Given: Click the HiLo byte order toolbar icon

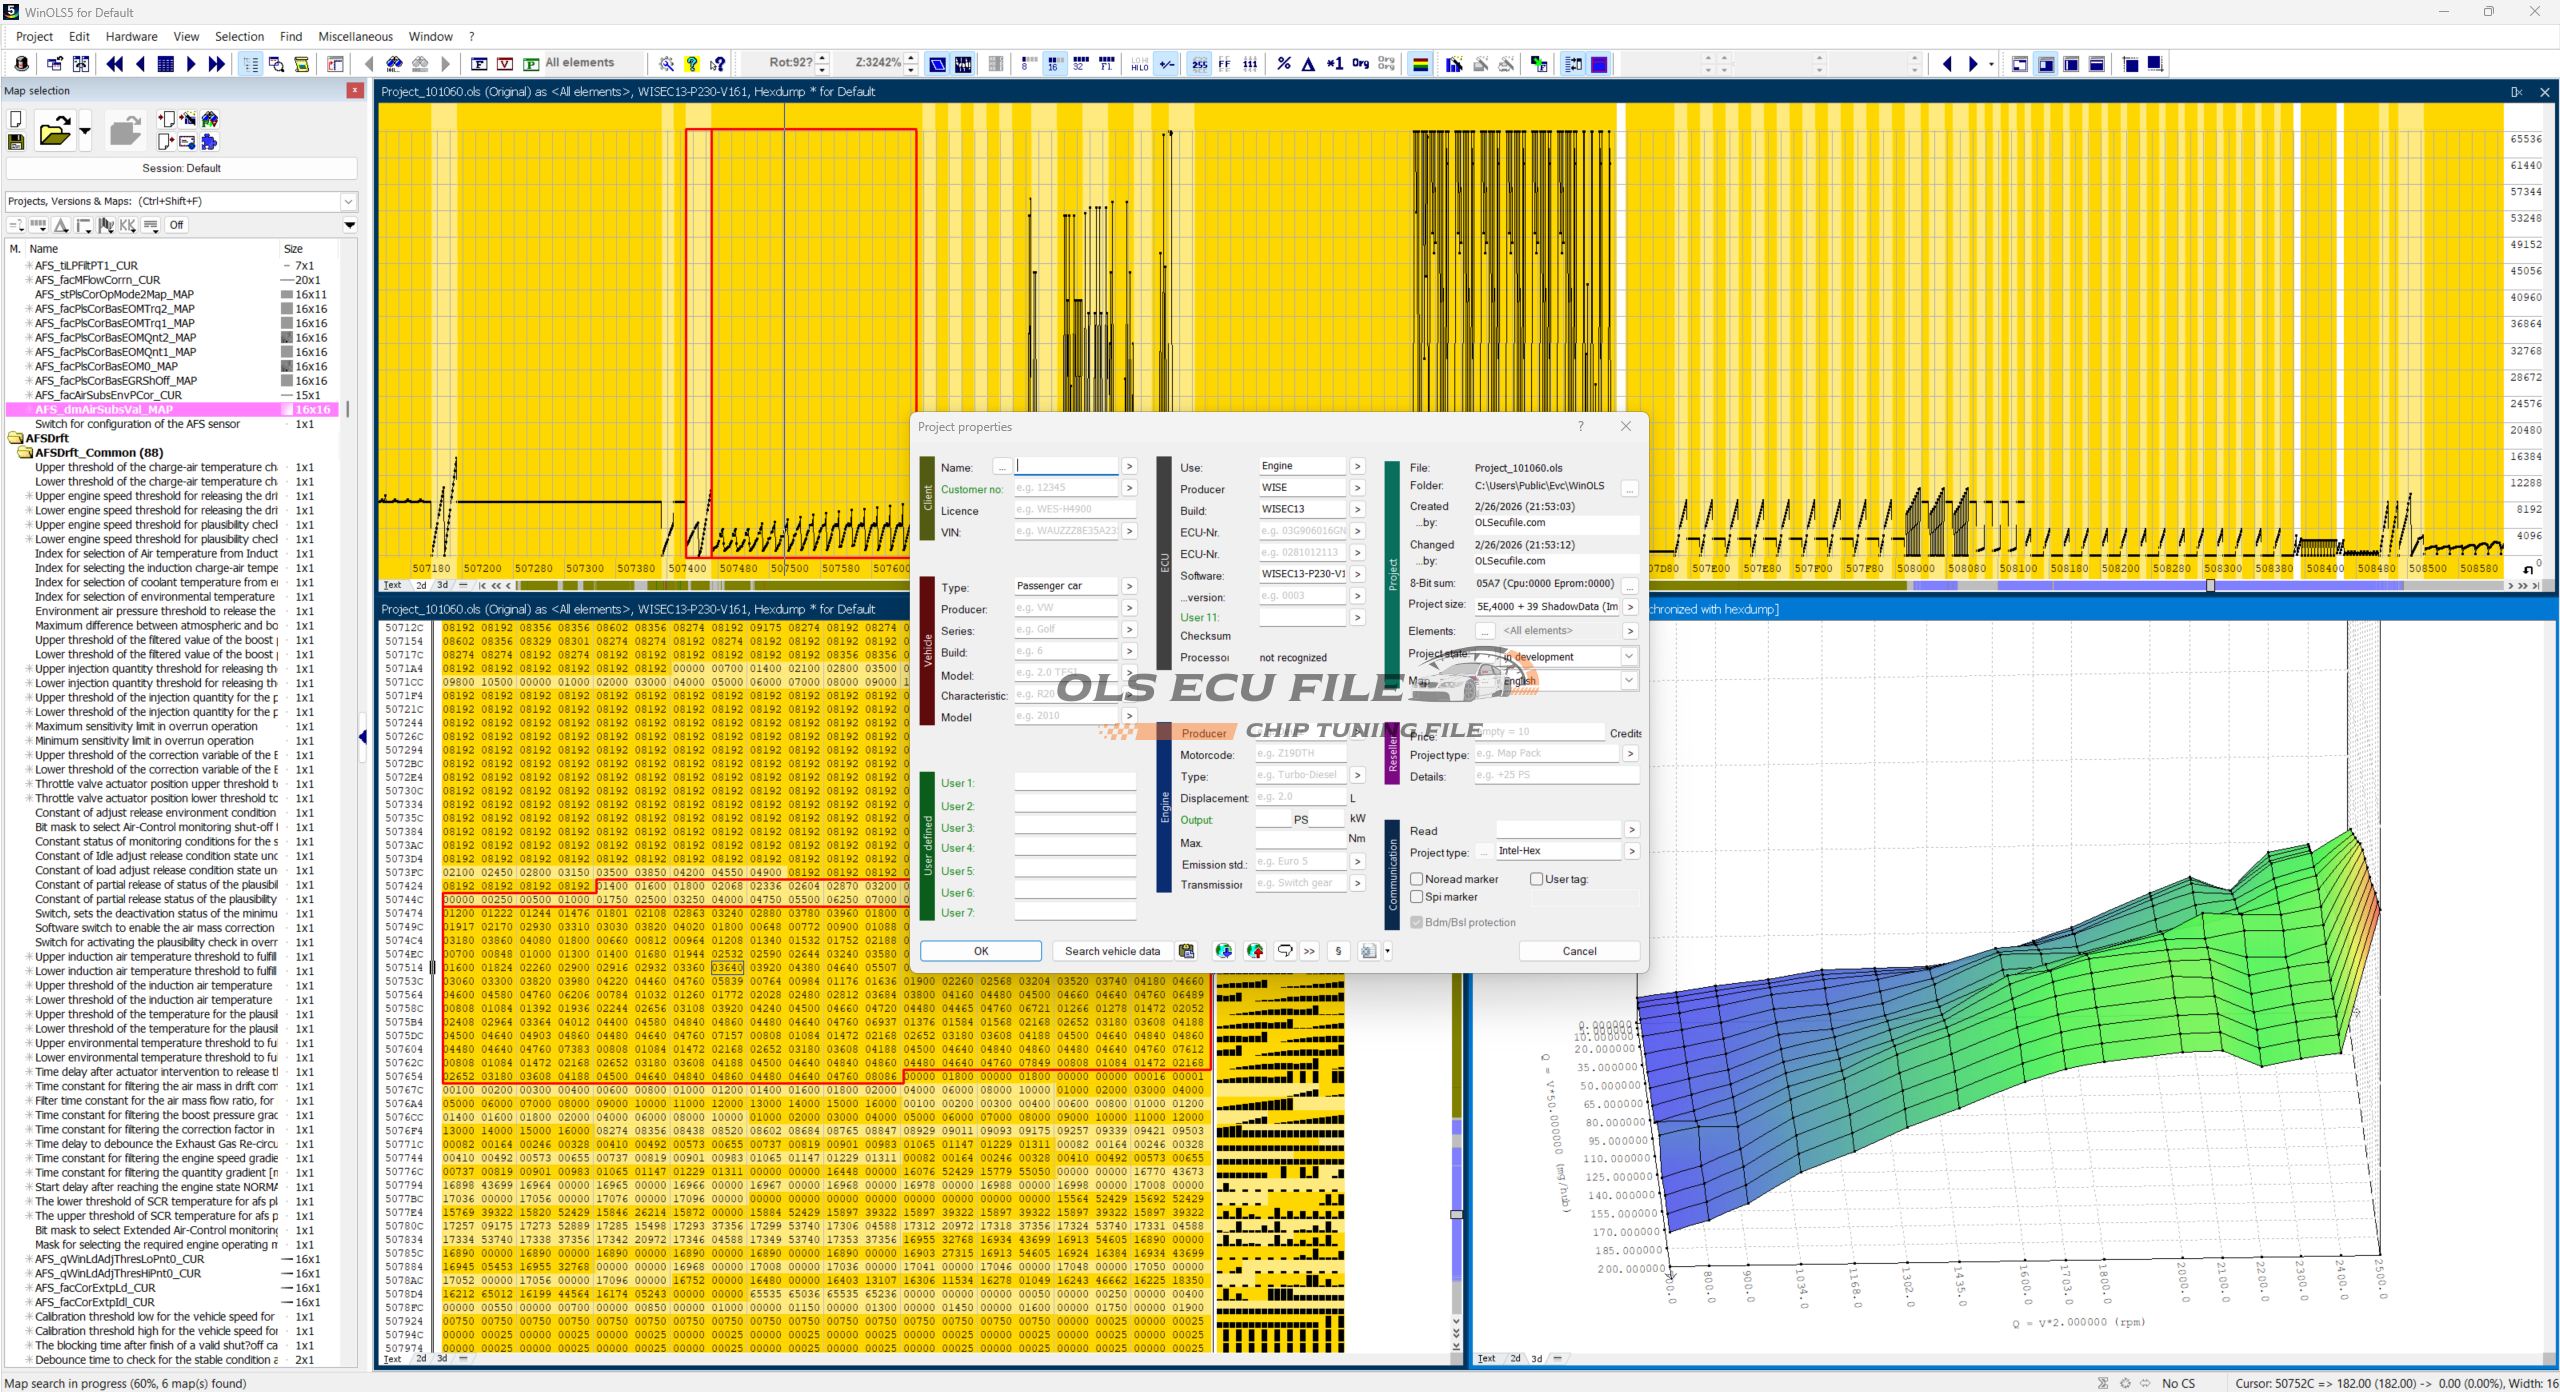Looking at the screenshot, I should 1139,64.
